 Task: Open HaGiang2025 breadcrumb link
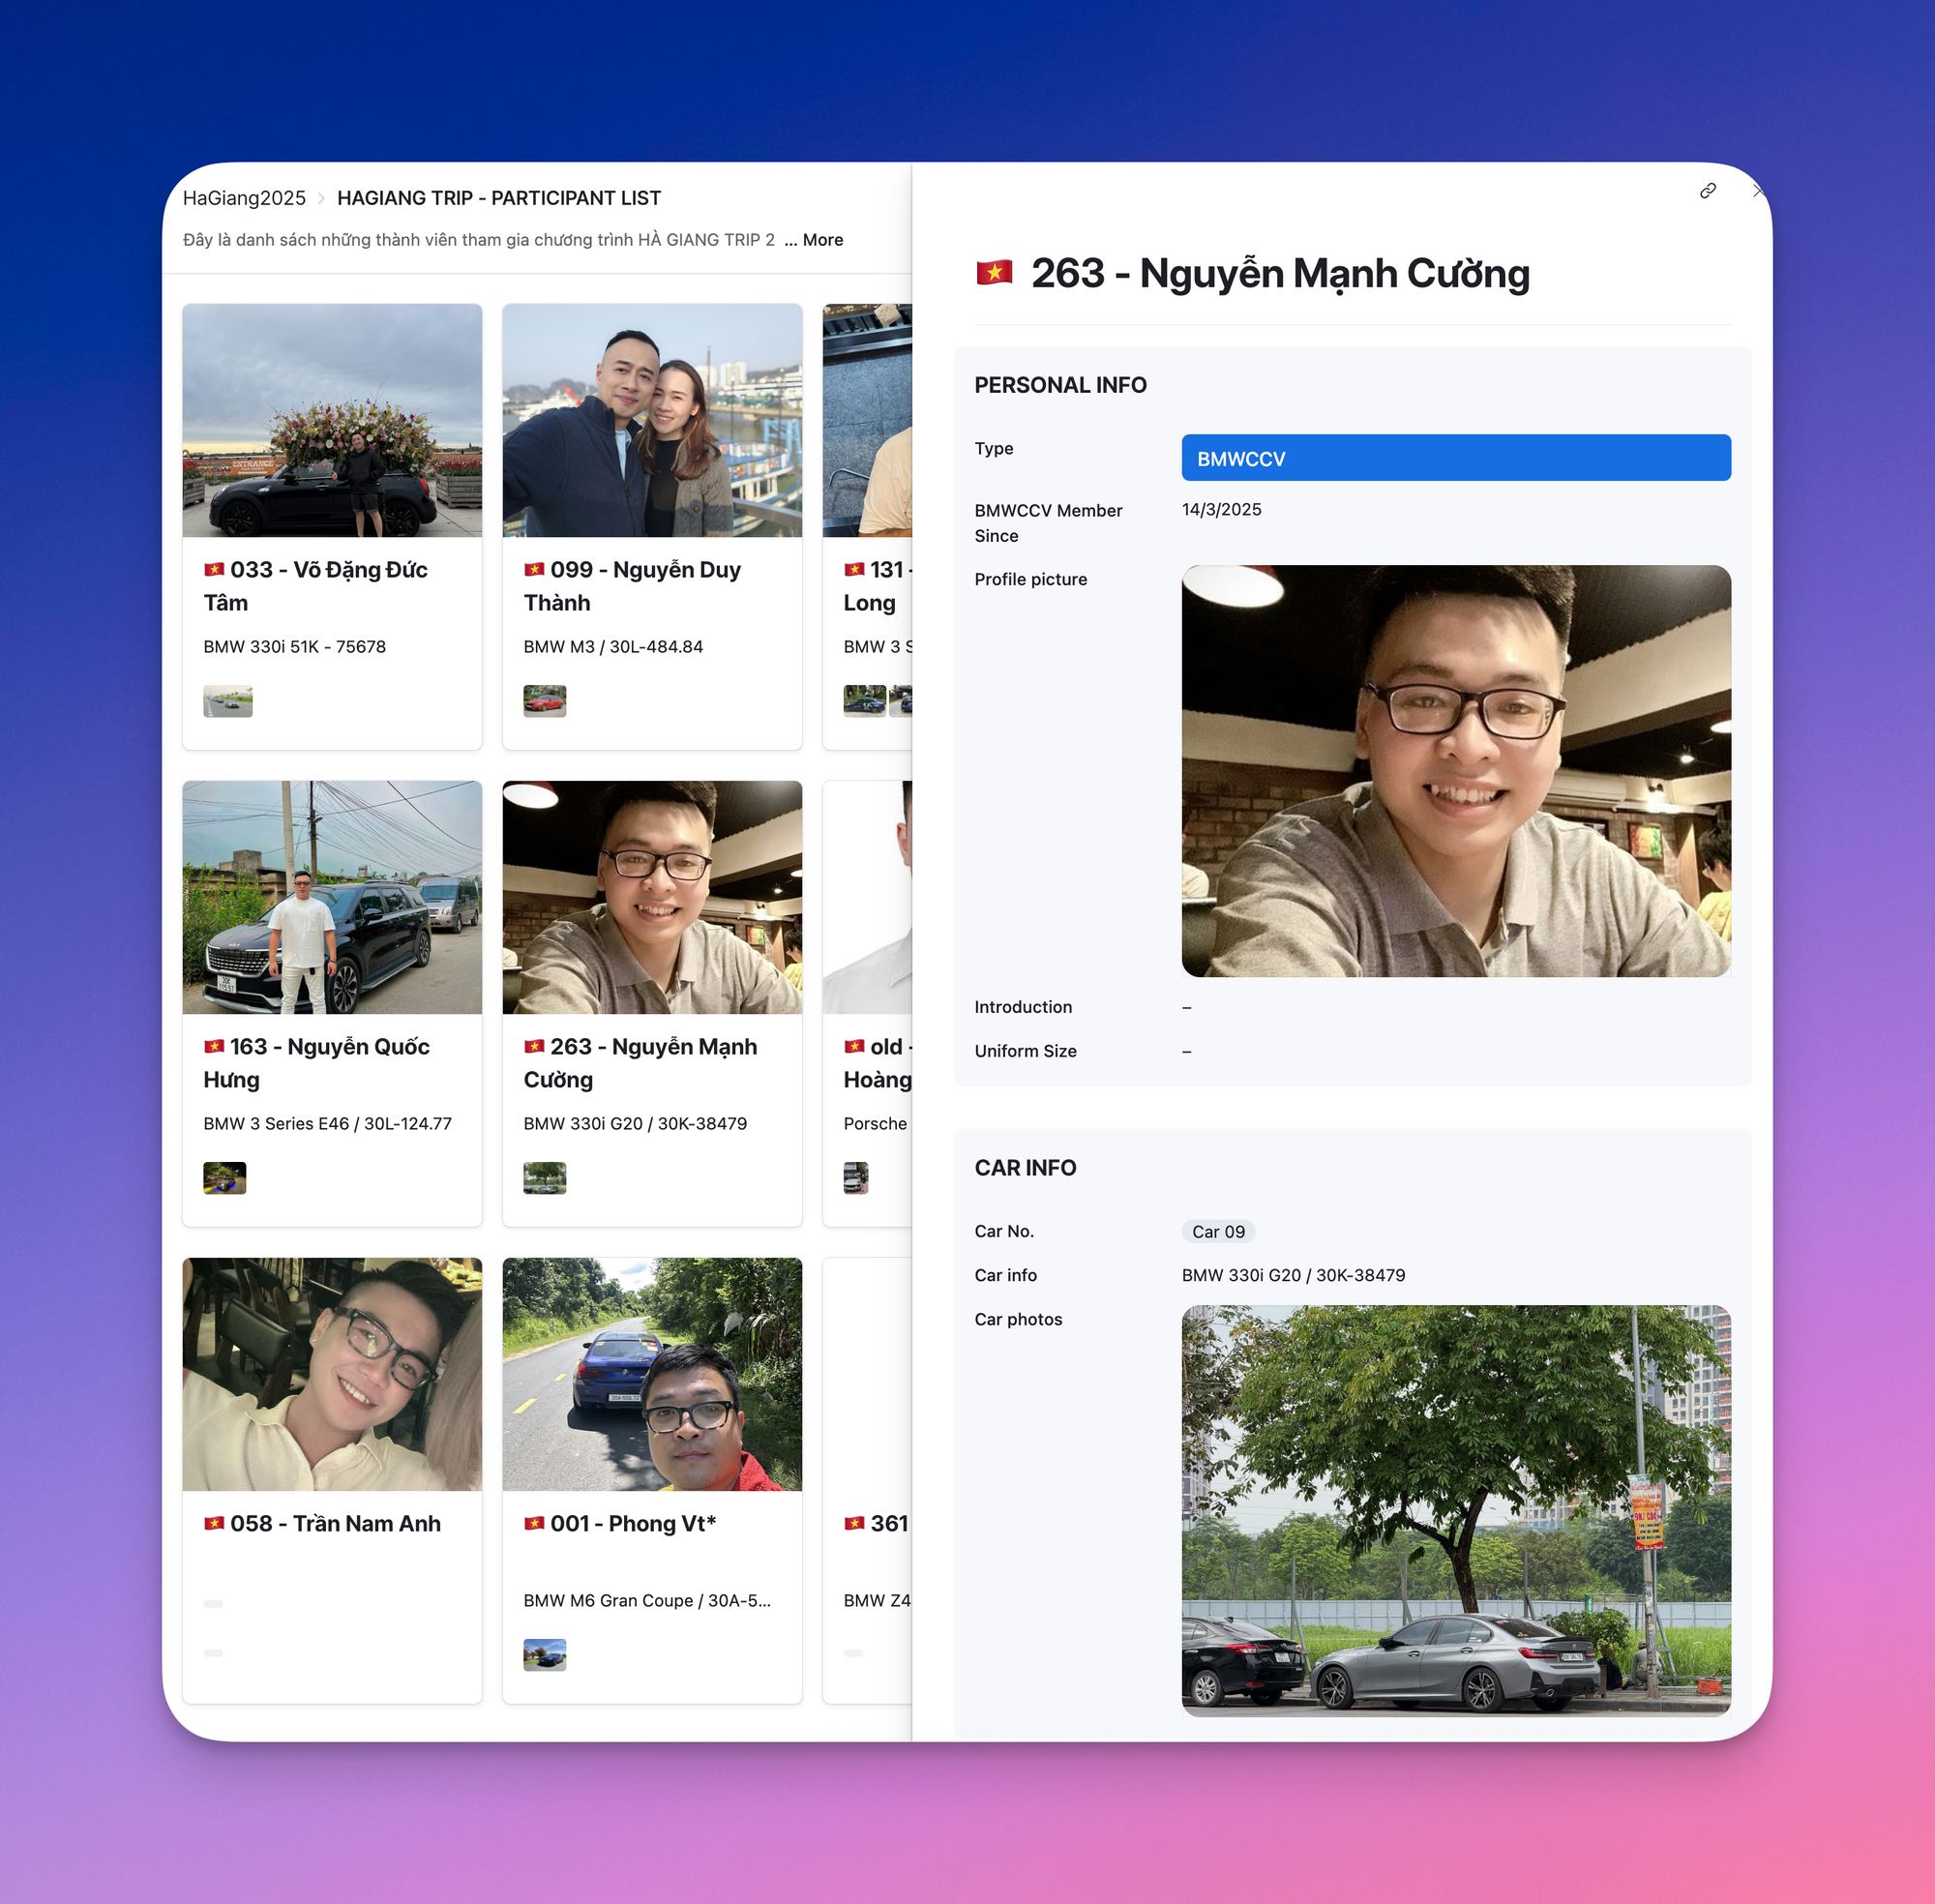(244, 198)
